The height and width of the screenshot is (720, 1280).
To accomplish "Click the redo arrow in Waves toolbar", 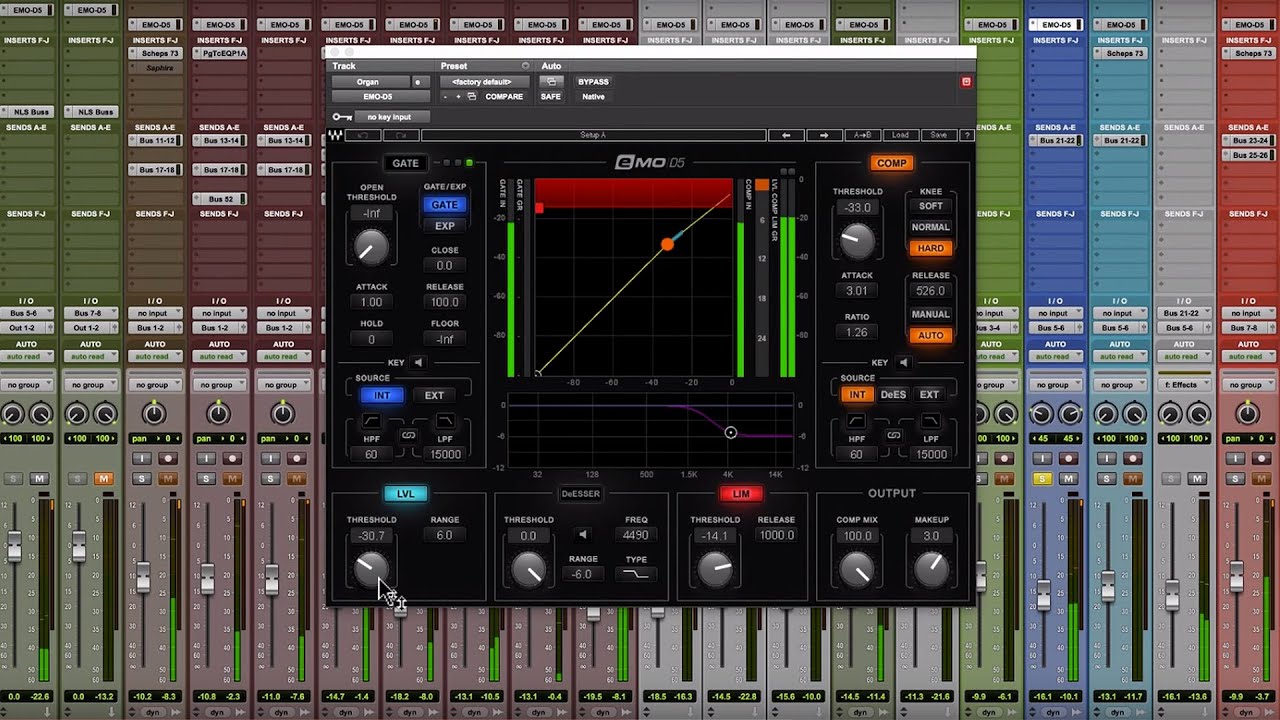I will 400,135.
